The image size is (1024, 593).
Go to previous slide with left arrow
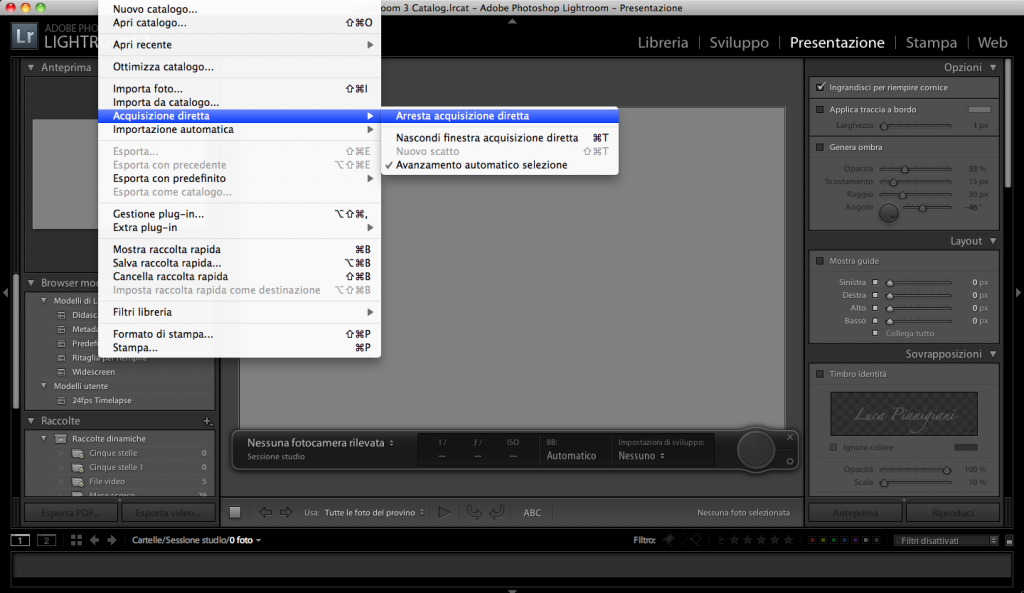click(x=265, y=513)
